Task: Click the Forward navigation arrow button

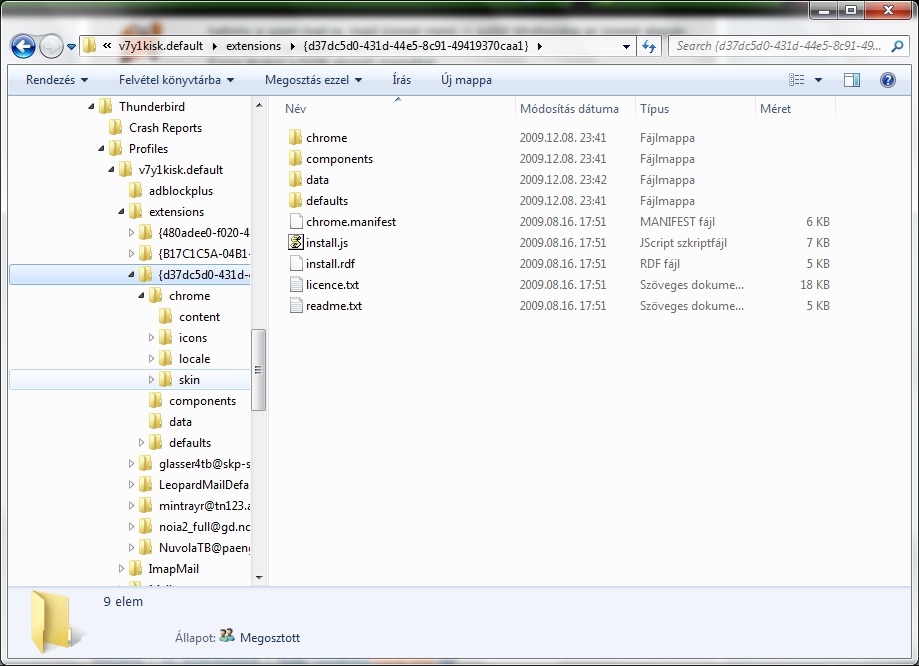Action: coord(51,46)
